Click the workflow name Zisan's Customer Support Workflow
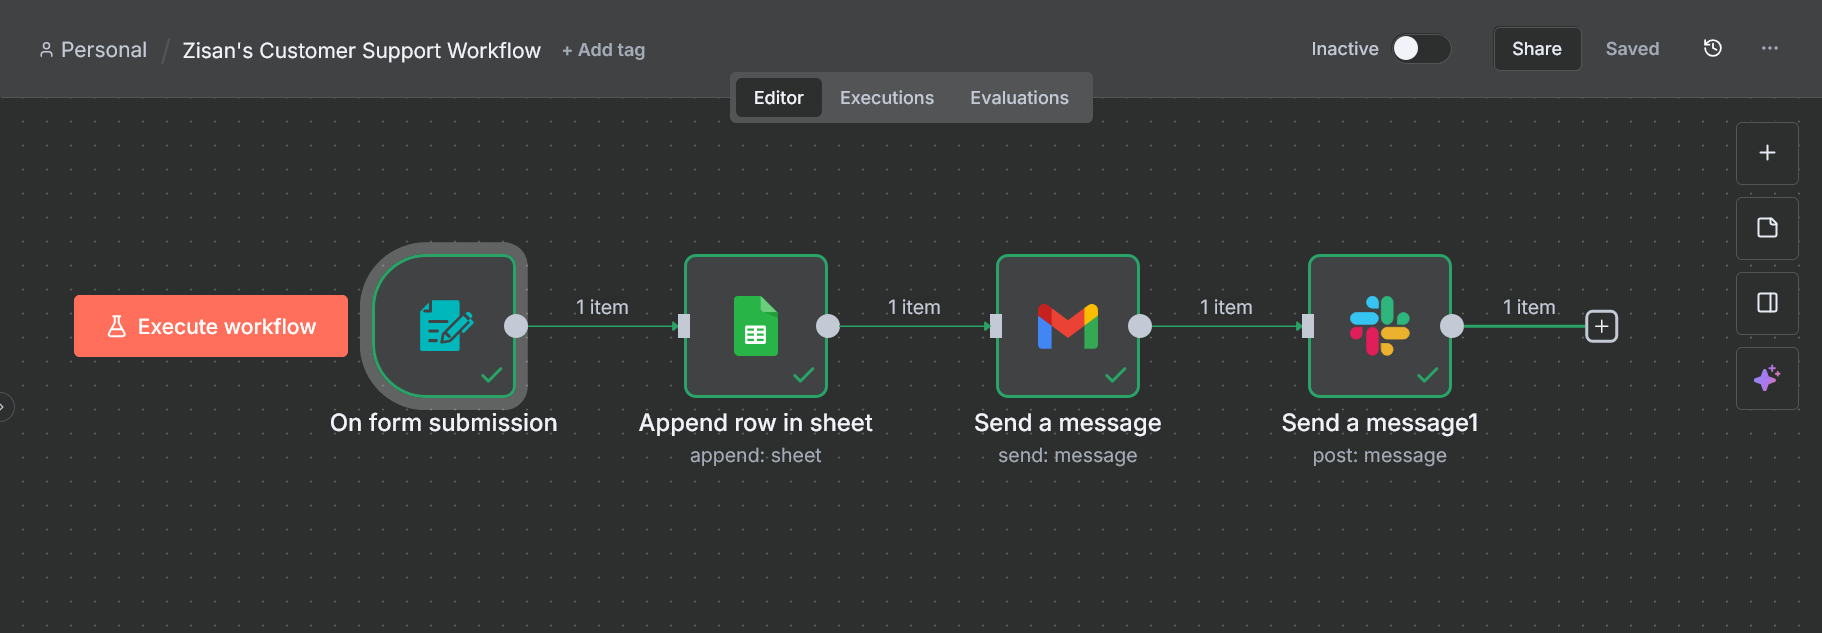 click(362, 50)
